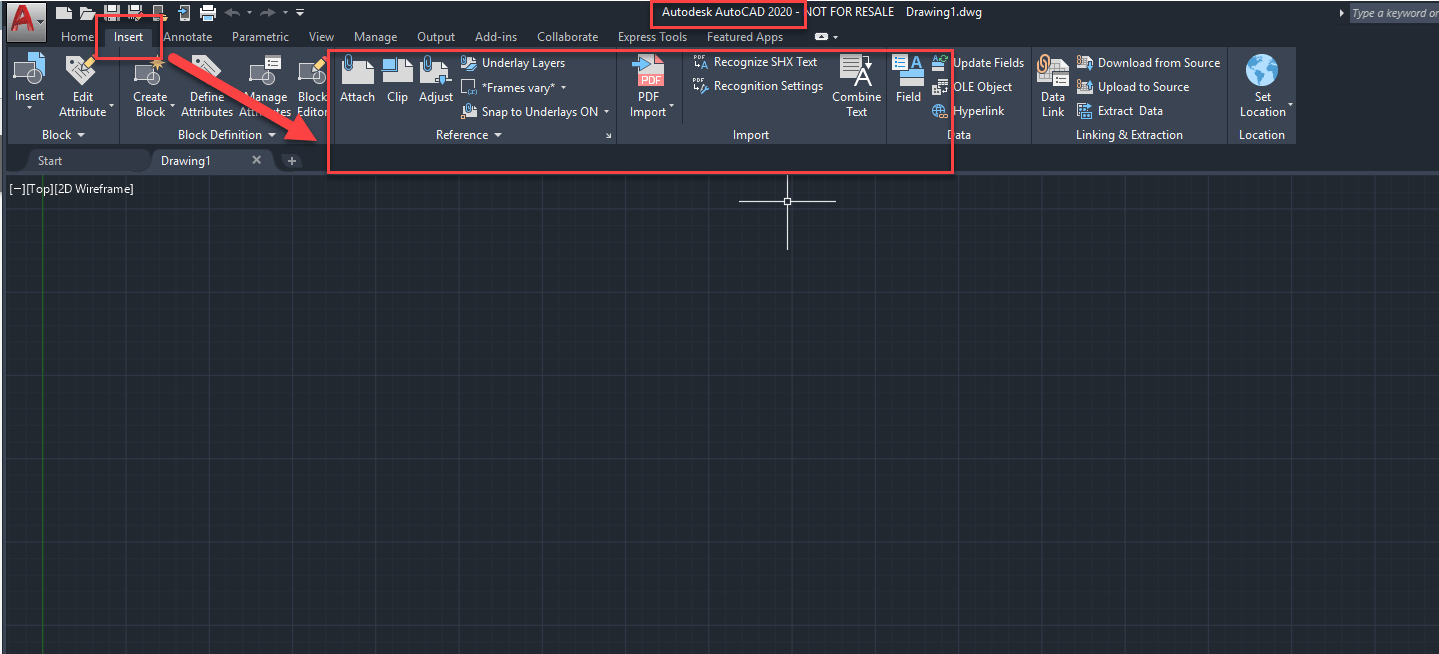Select the Create Block tool
1439x654 pixels.
[150, 85]
